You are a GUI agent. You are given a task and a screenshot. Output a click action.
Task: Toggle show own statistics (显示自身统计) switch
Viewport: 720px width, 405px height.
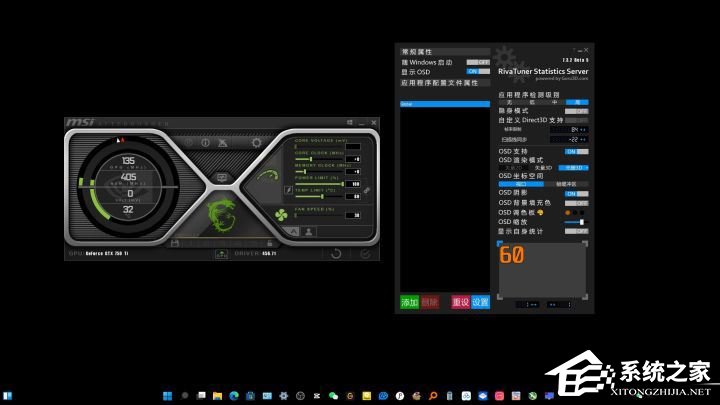pyautogui.click(x=576, y=231)
